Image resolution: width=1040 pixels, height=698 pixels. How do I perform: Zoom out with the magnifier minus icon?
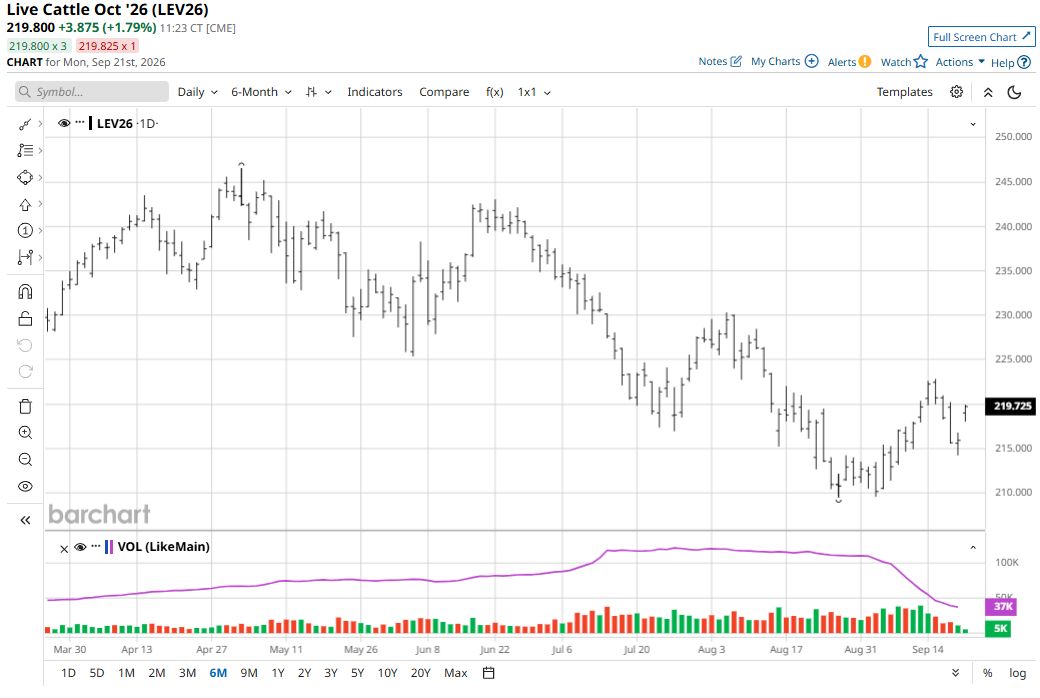point(25,459)
